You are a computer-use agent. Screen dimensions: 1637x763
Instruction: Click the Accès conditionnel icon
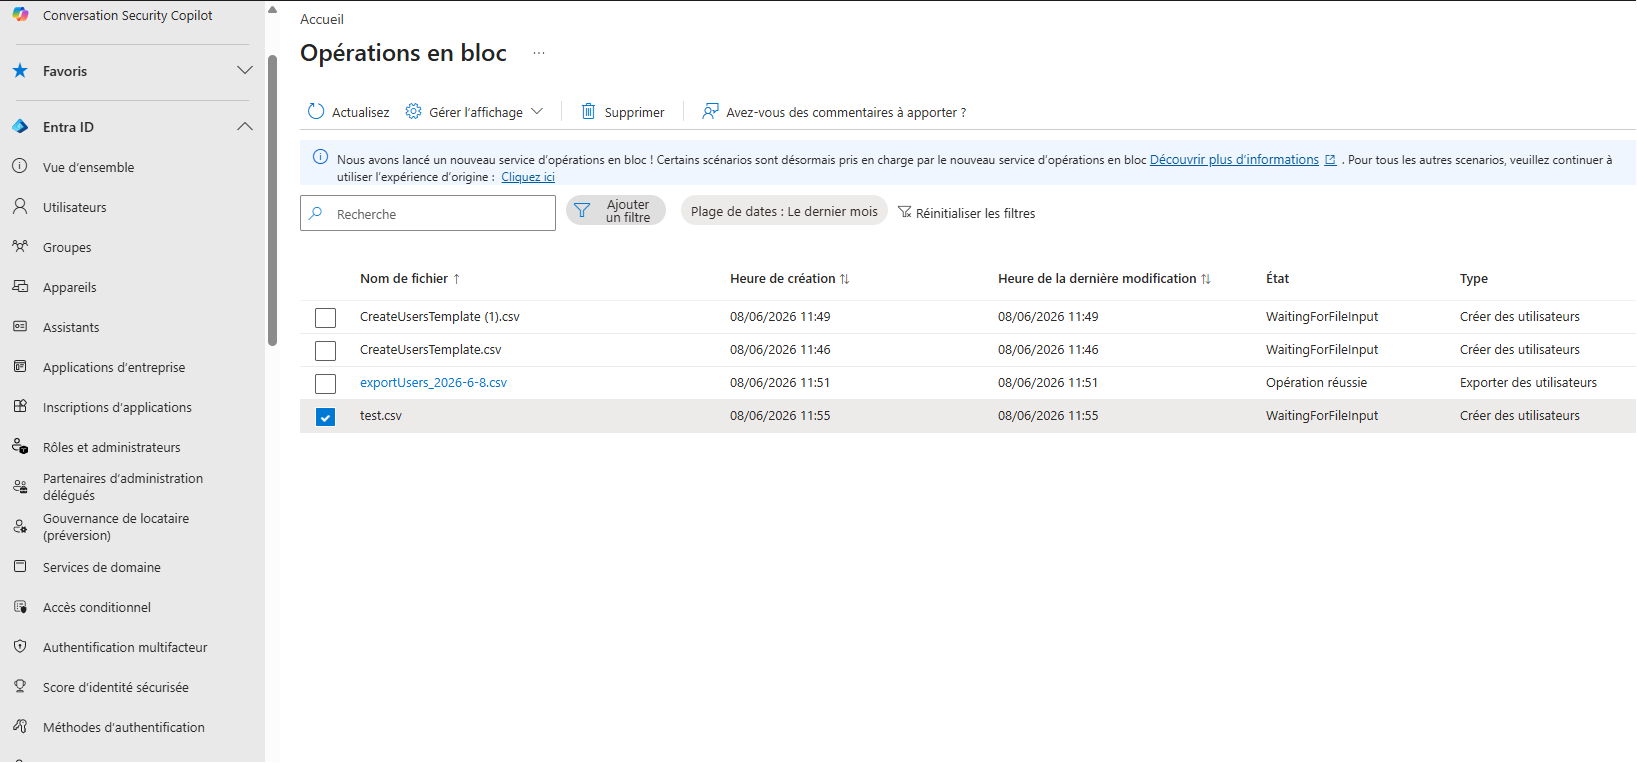(x=20, y=606)
